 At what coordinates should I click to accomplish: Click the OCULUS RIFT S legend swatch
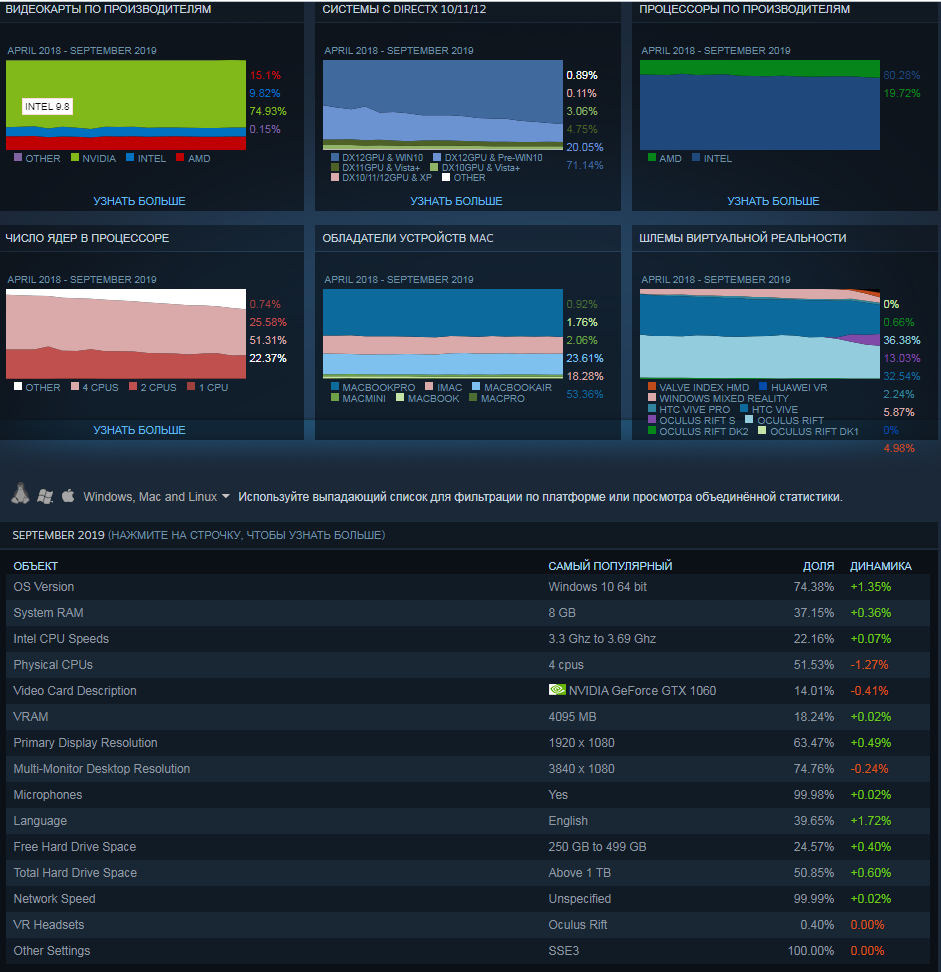tap(652, 419)
